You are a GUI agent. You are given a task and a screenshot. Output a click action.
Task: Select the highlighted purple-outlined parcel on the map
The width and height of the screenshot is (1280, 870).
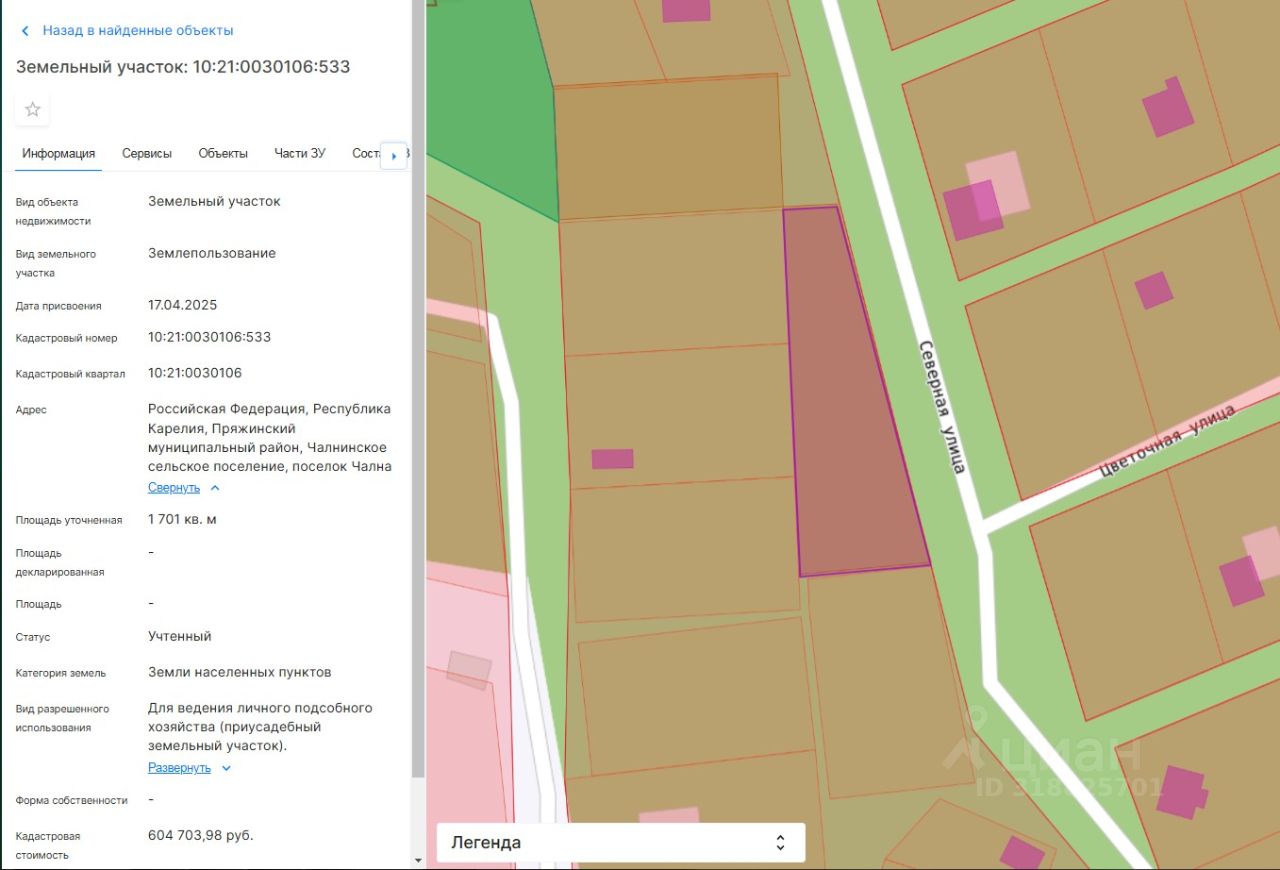850,400
